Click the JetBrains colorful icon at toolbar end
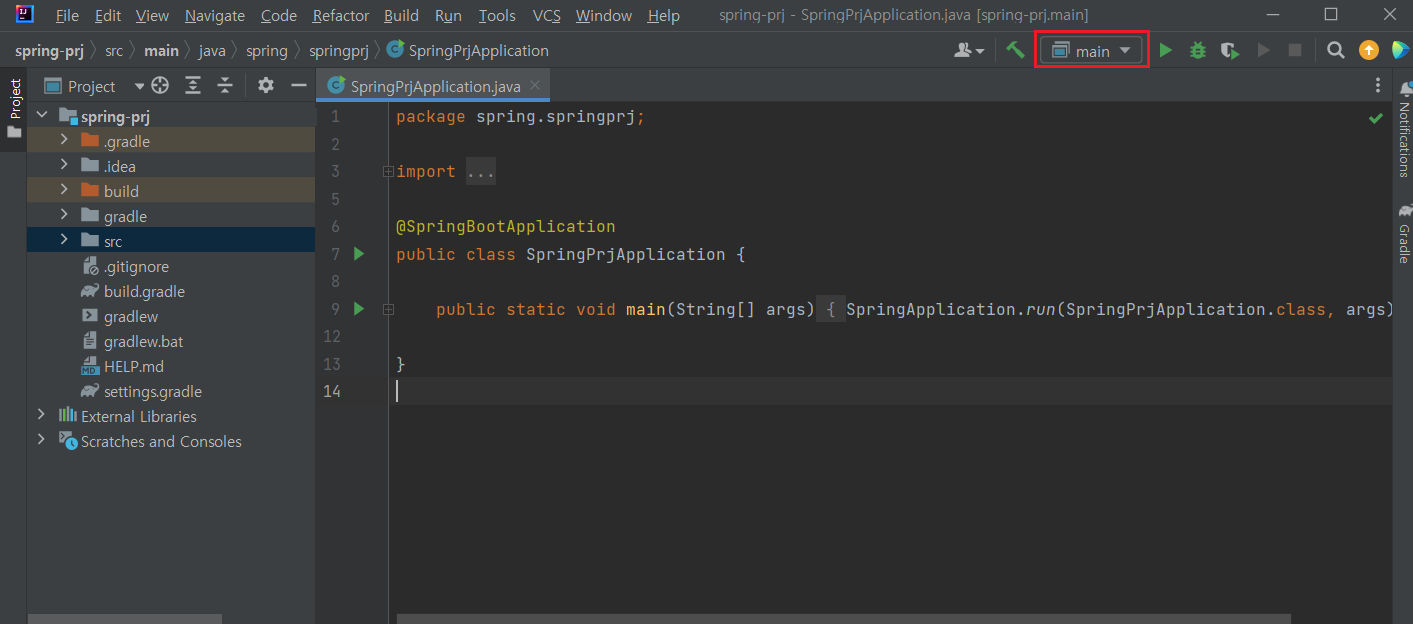1413x624 pixels. 1400,50
